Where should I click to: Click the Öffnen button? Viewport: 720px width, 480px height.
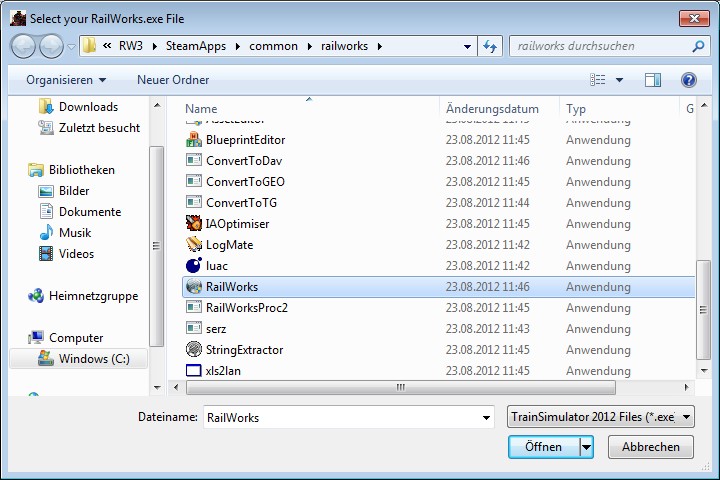click(544, 447)
